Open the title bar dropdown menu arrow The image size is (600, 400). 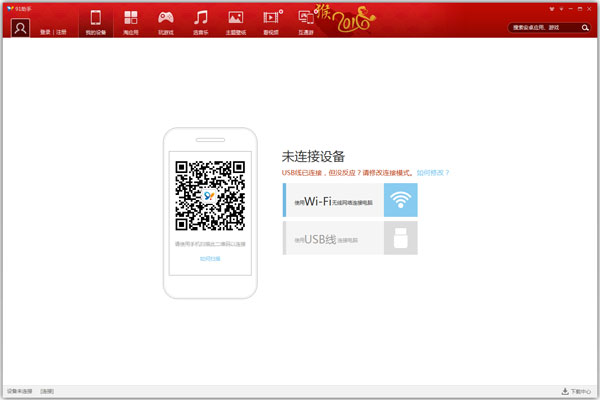pyautogui.click(x=561, y=9)
